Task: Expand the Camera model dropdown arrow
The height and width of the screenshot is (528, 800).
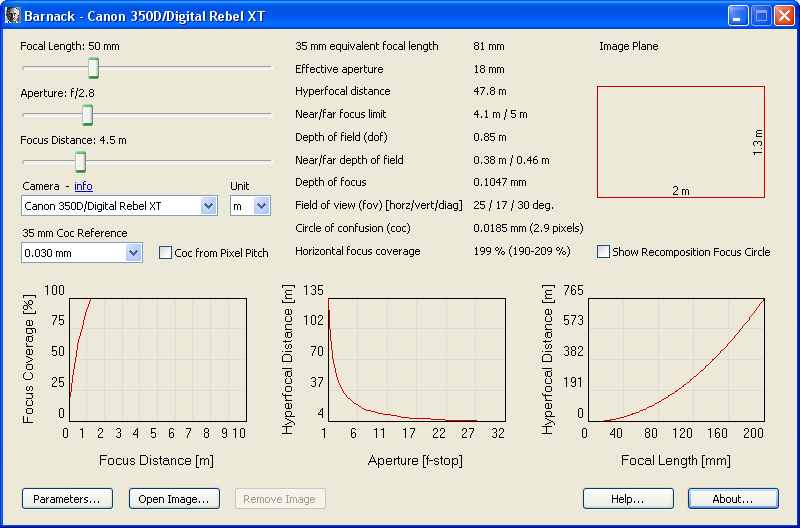Action: pos(208,206)
